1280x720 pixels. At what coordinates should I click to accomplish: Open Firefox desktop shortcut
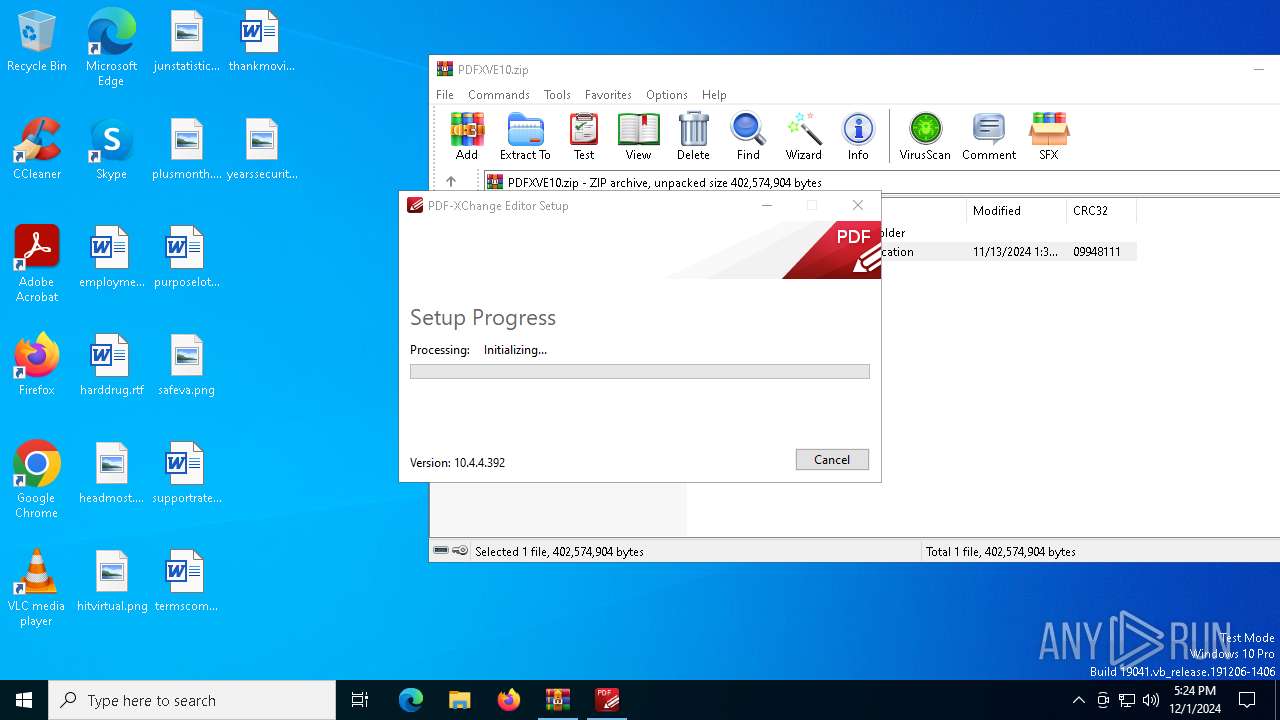pyautogui.click(x=37, y=365)
